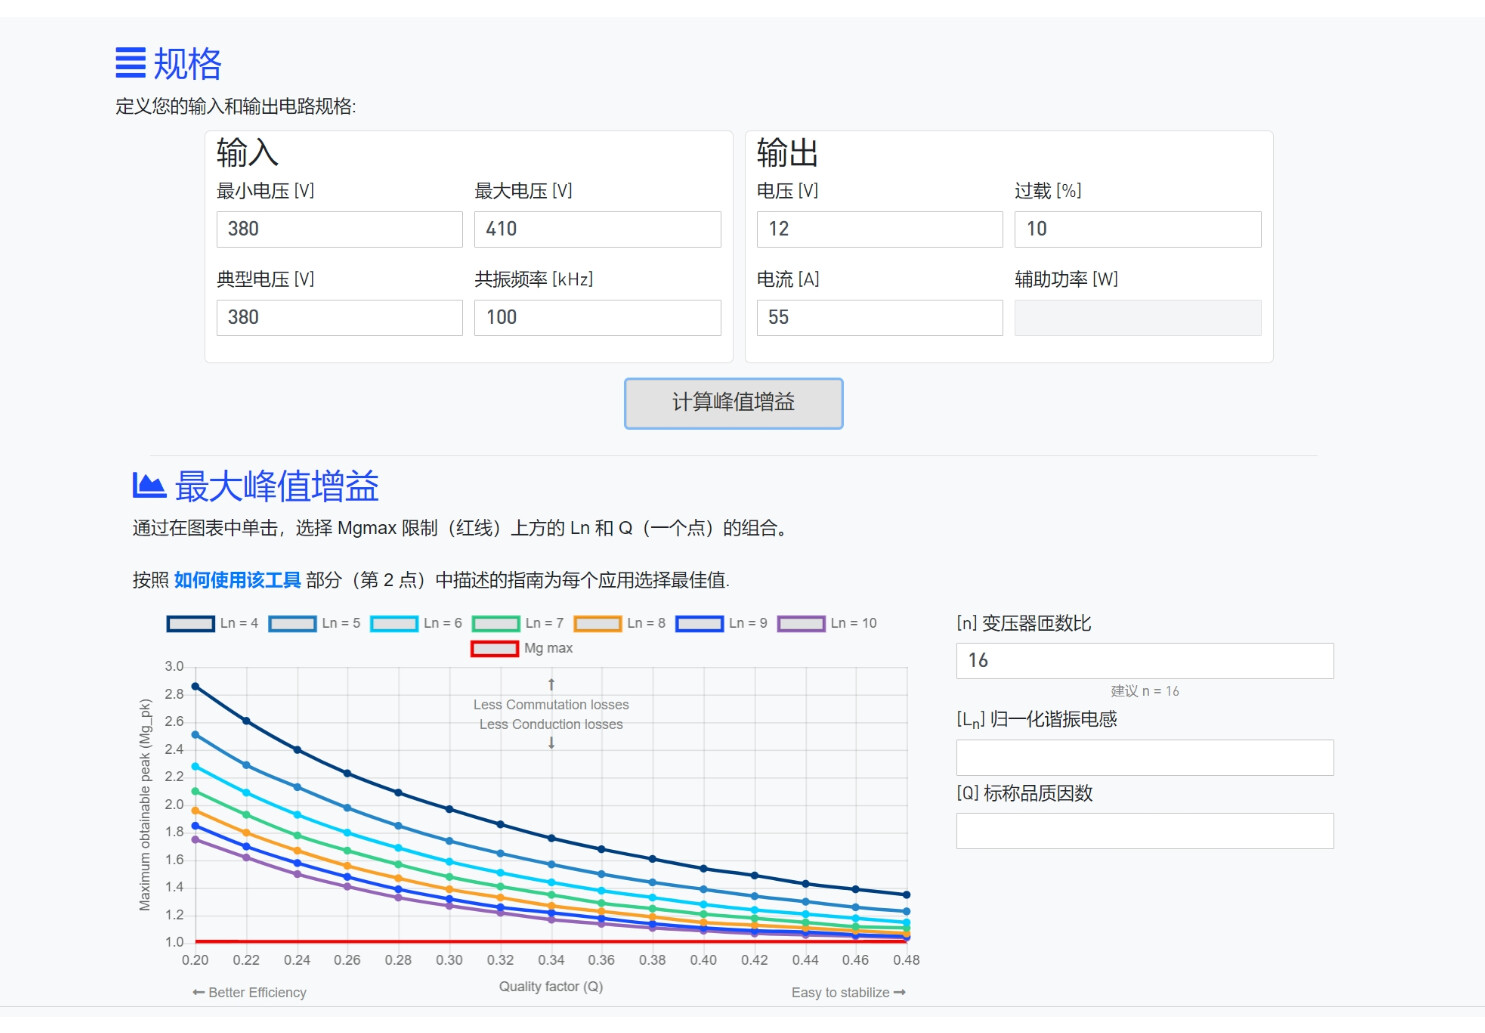This screenshot has height=1033, width=1485.
Task: Click the Less Conduction losses annotation
Action: point(551,725)
